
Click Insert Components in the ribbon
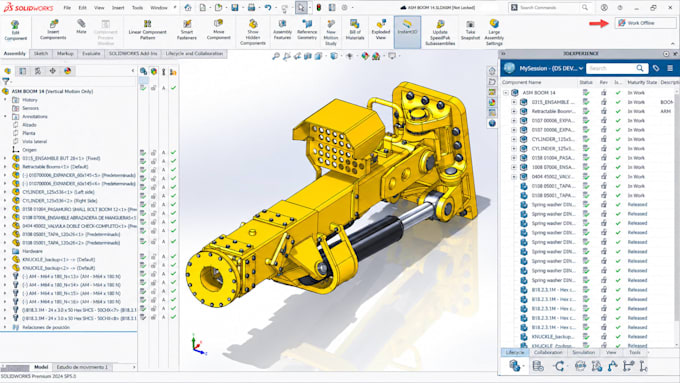(x=53, y=30)
